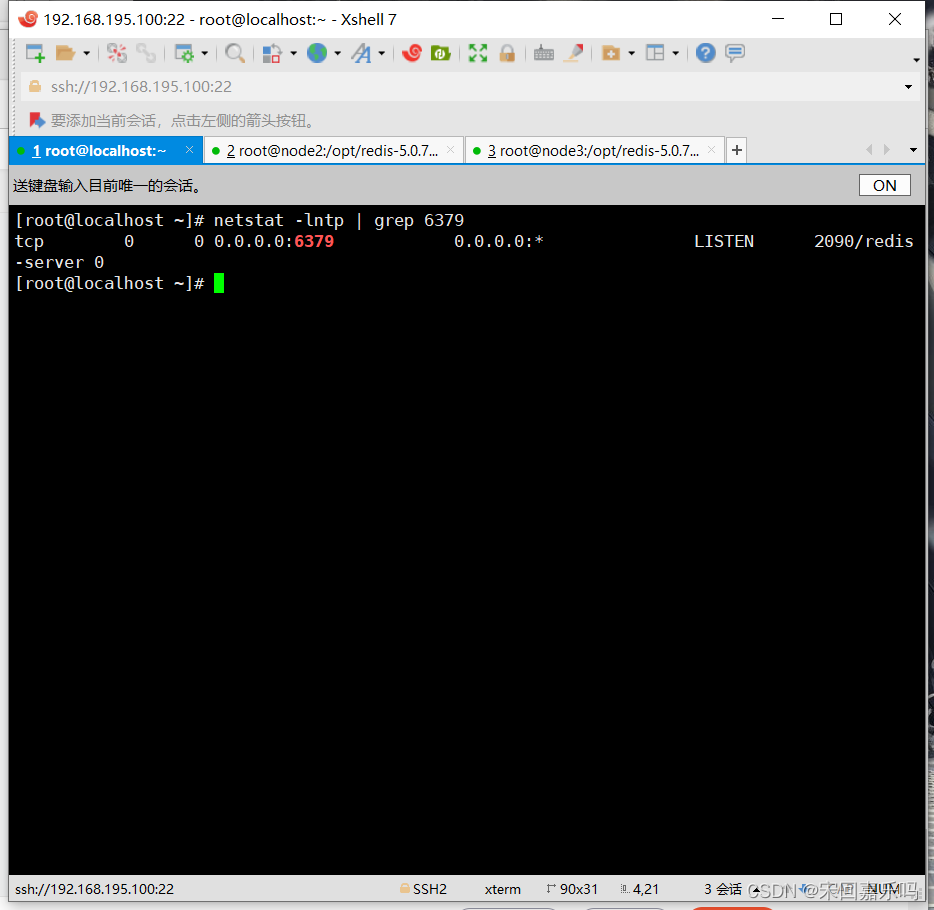Switch to tab 3 root@node3
934x910 pixels.
pos(593,151)
